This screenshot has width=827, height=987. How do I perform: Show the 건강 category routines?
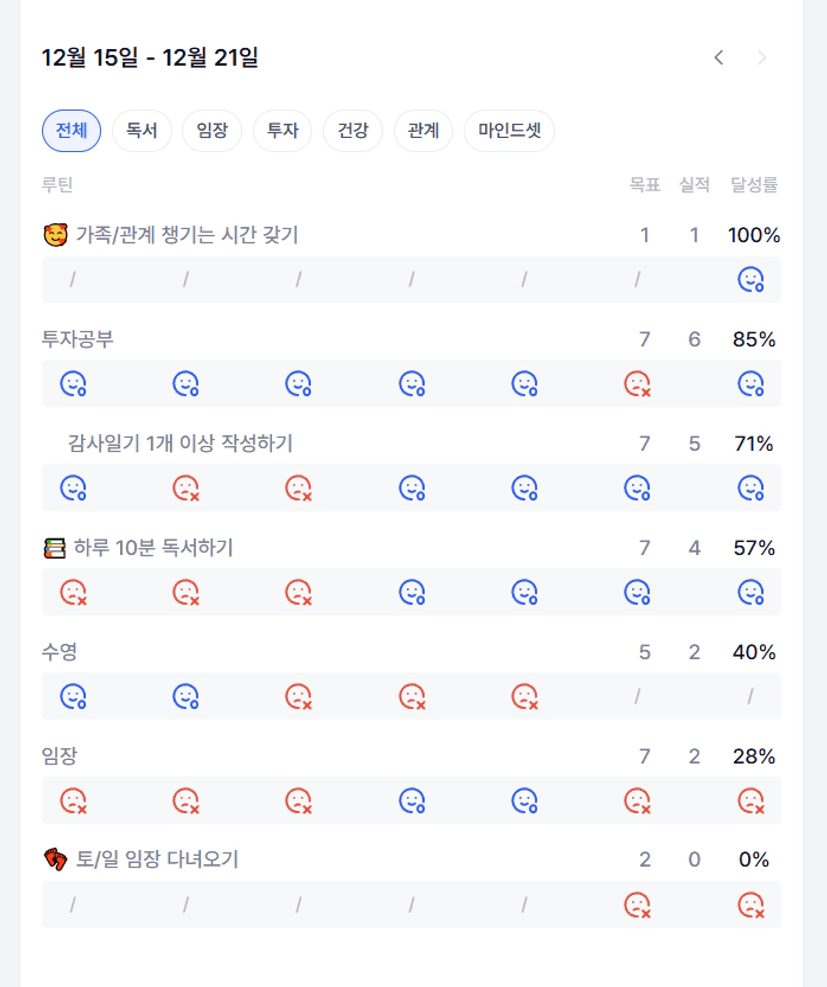pyautogui.click(x=352, y=131)
